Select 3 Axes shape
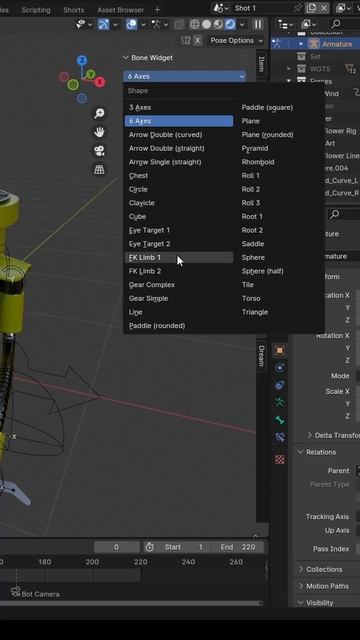 (179, 107)
